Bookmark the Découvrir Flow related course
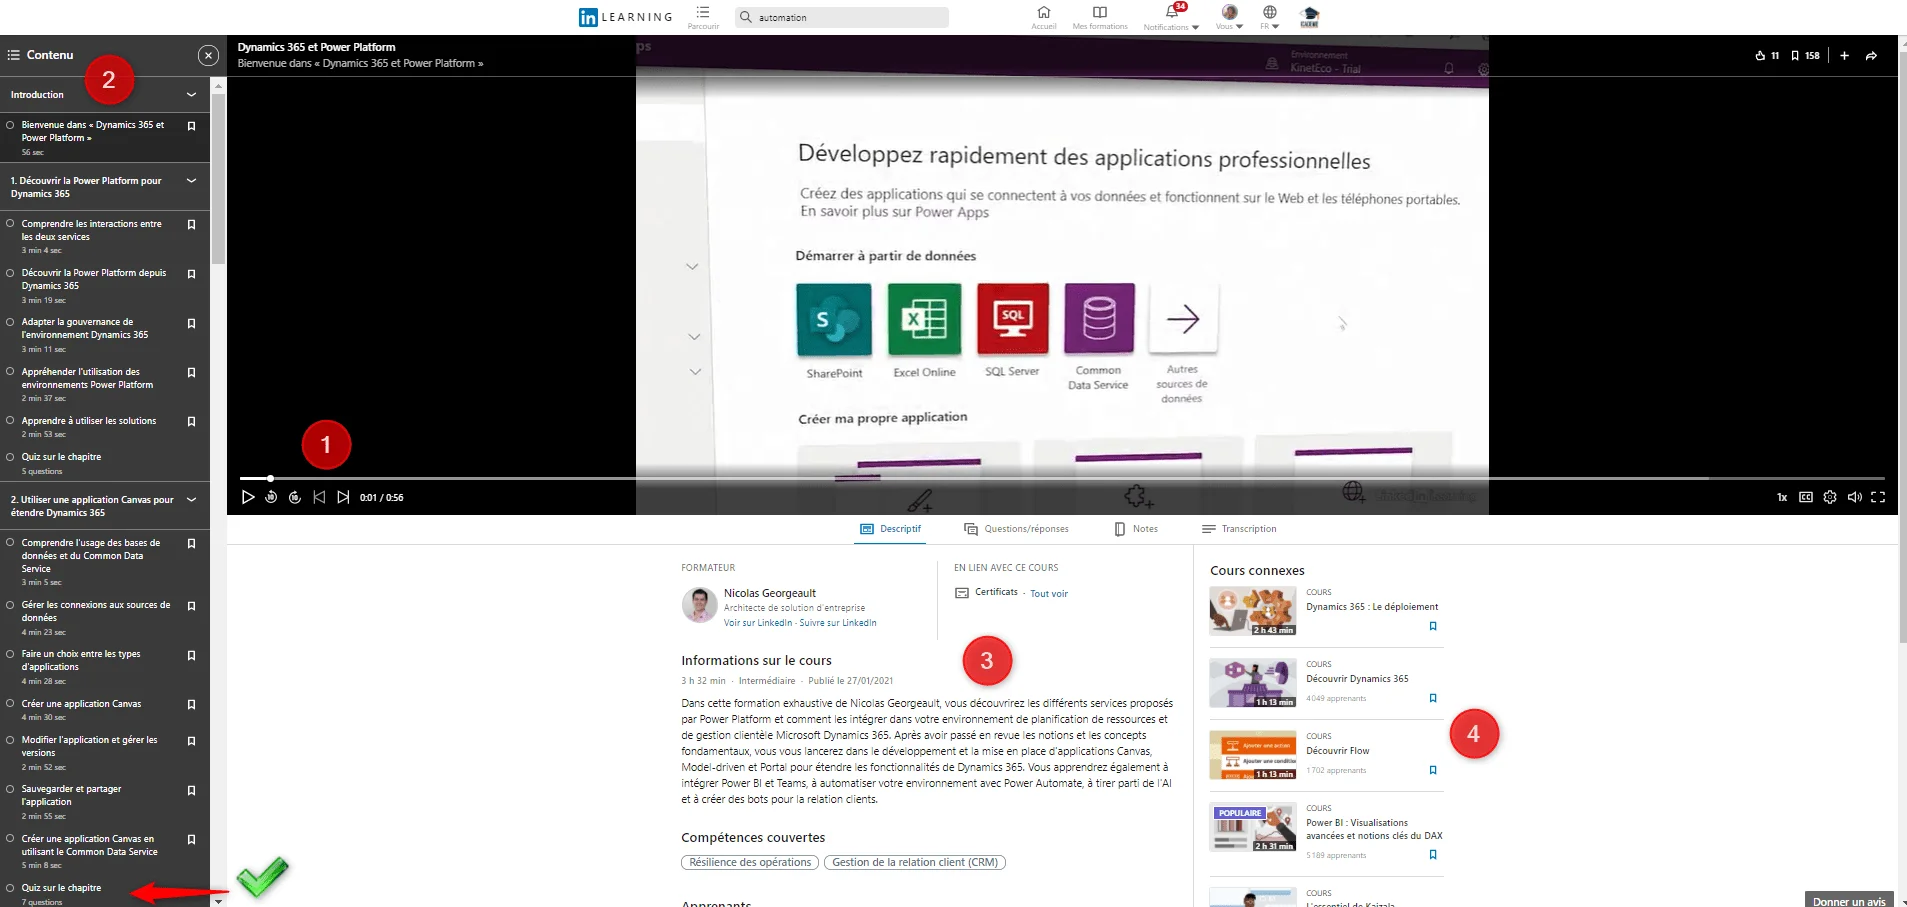 (1433, 771)
